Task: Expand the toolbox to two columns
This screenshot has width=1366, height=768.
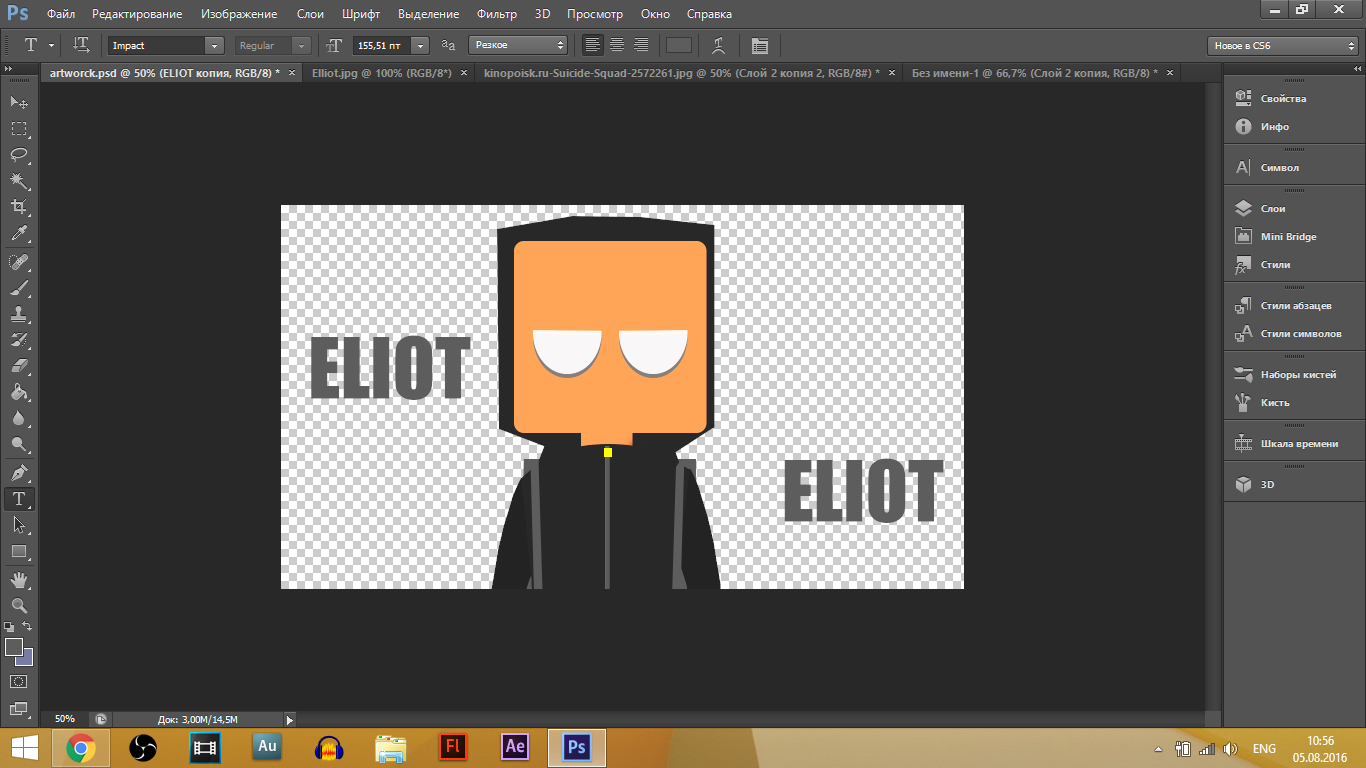Action: [x=10, y=68]
